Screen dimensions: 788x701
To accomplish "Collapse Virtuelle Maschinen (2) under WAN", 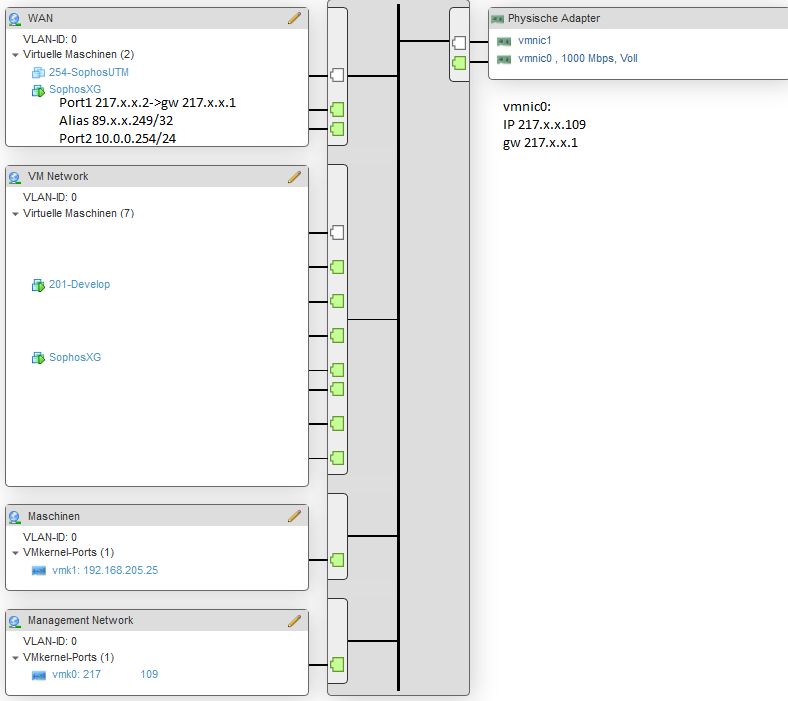I will [15, 55].
